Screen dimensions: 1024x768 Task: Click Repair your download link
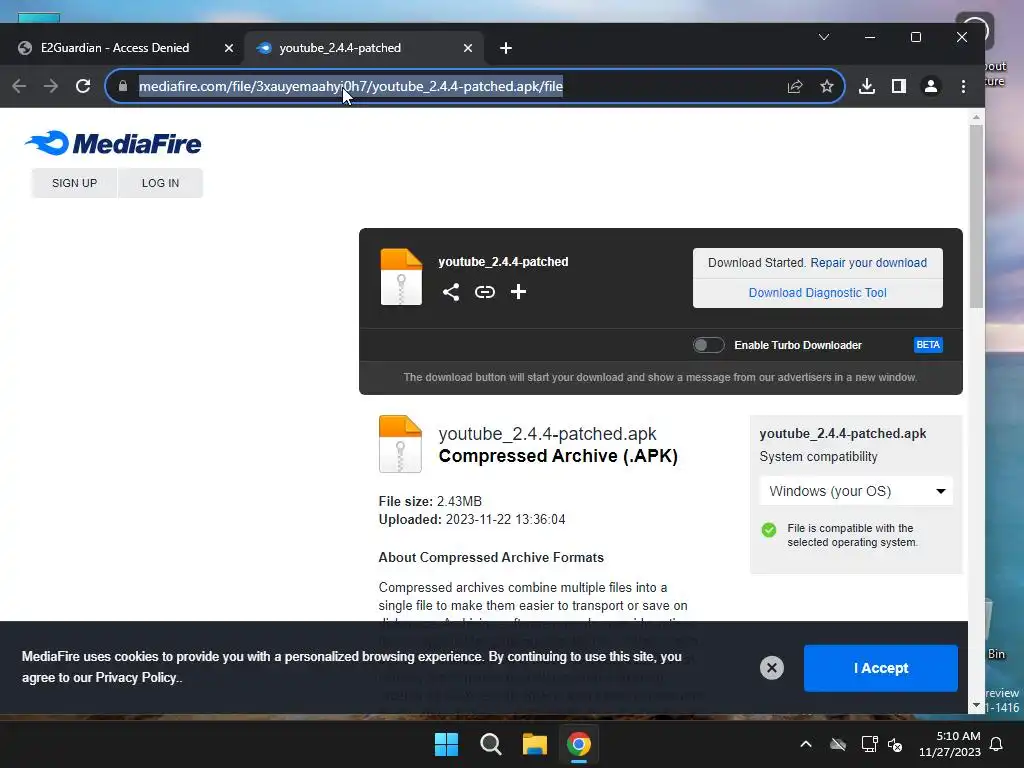click(868, 263)
